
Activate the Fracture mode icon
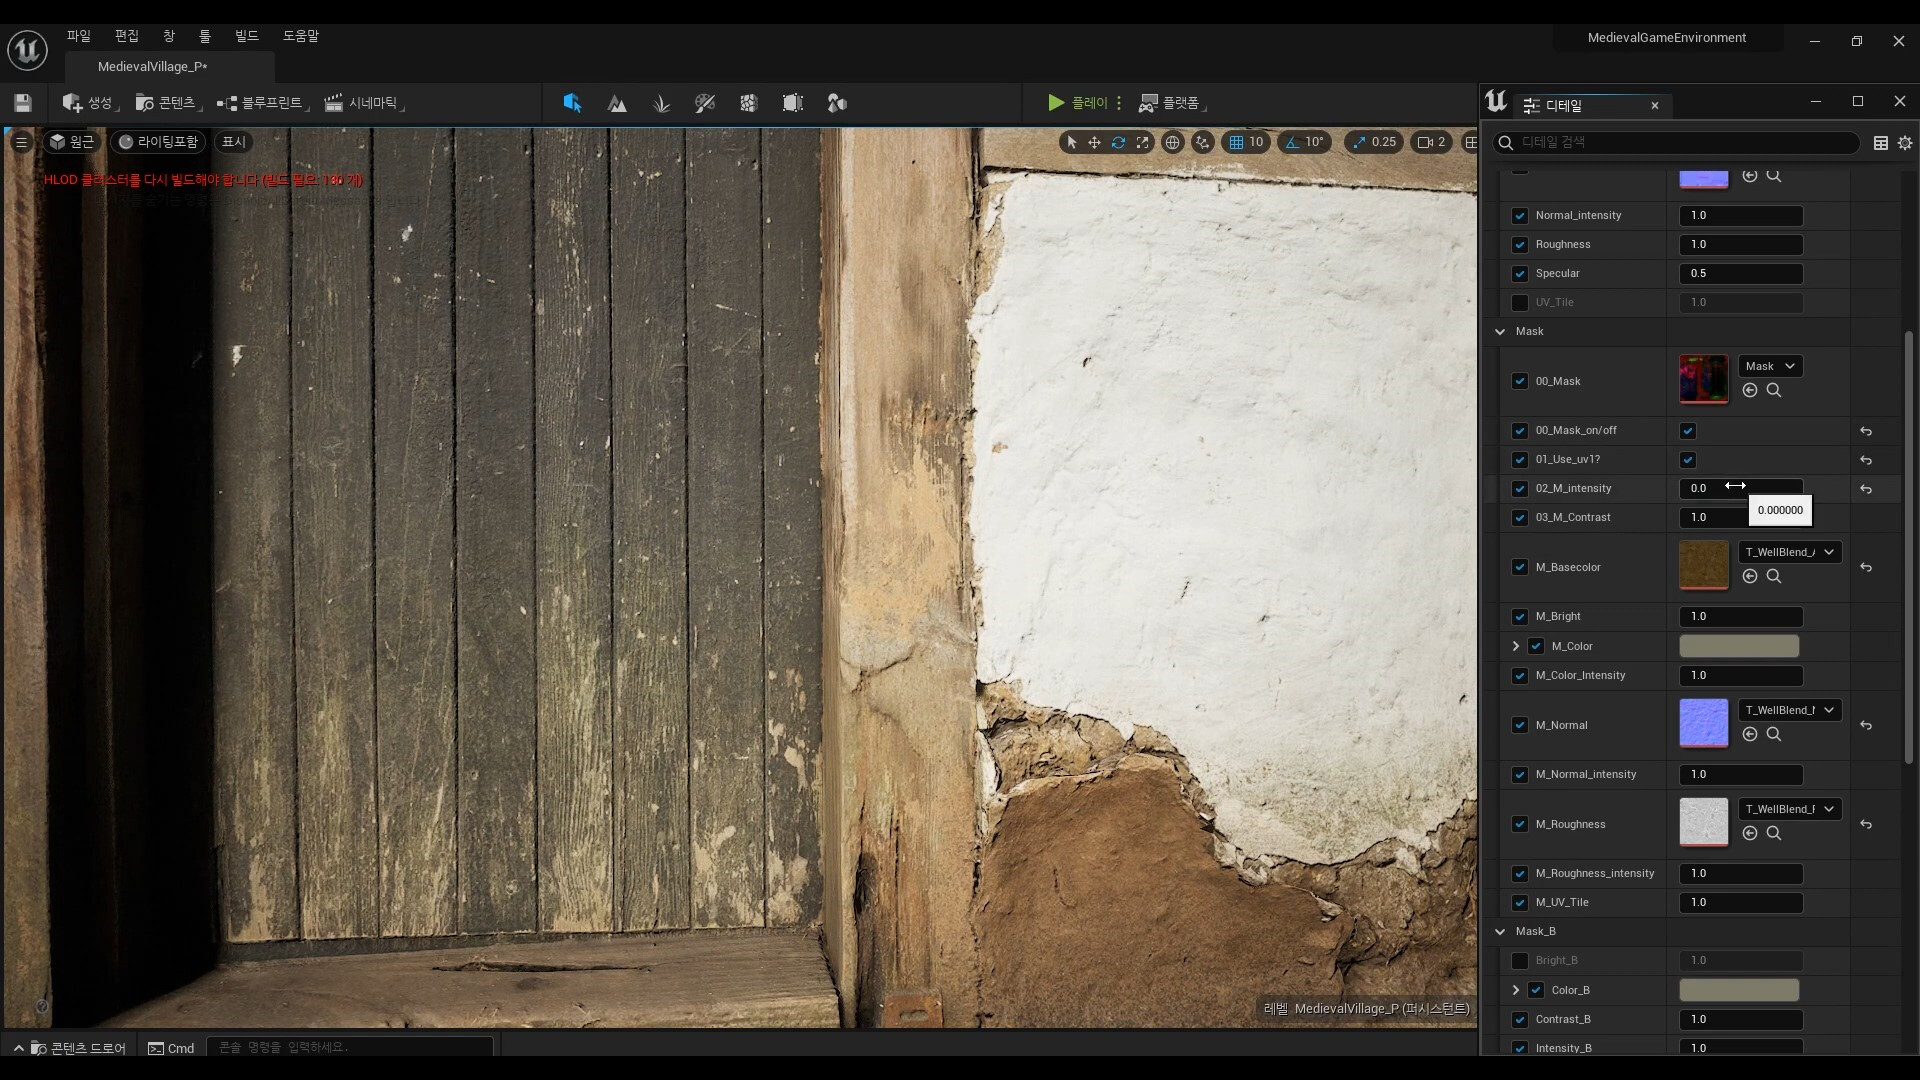pos(748,103)
